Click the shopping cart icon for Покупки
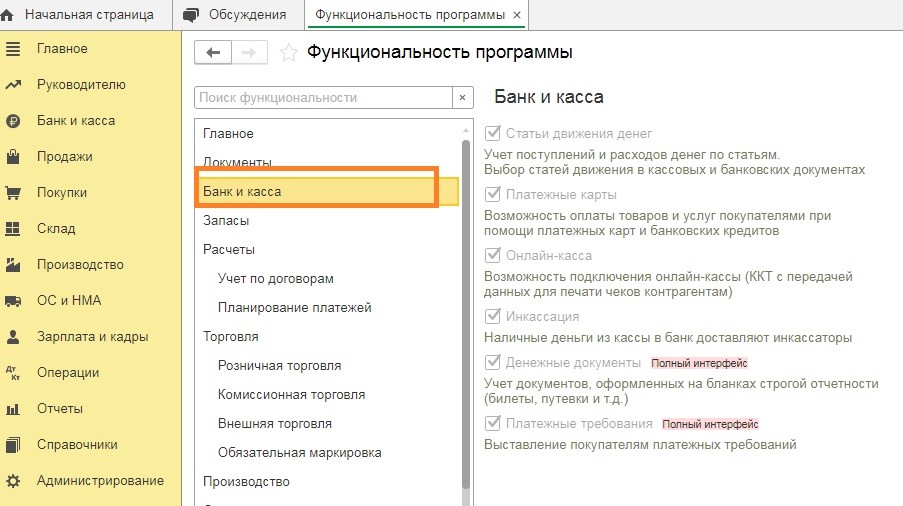 click(13, 193)
